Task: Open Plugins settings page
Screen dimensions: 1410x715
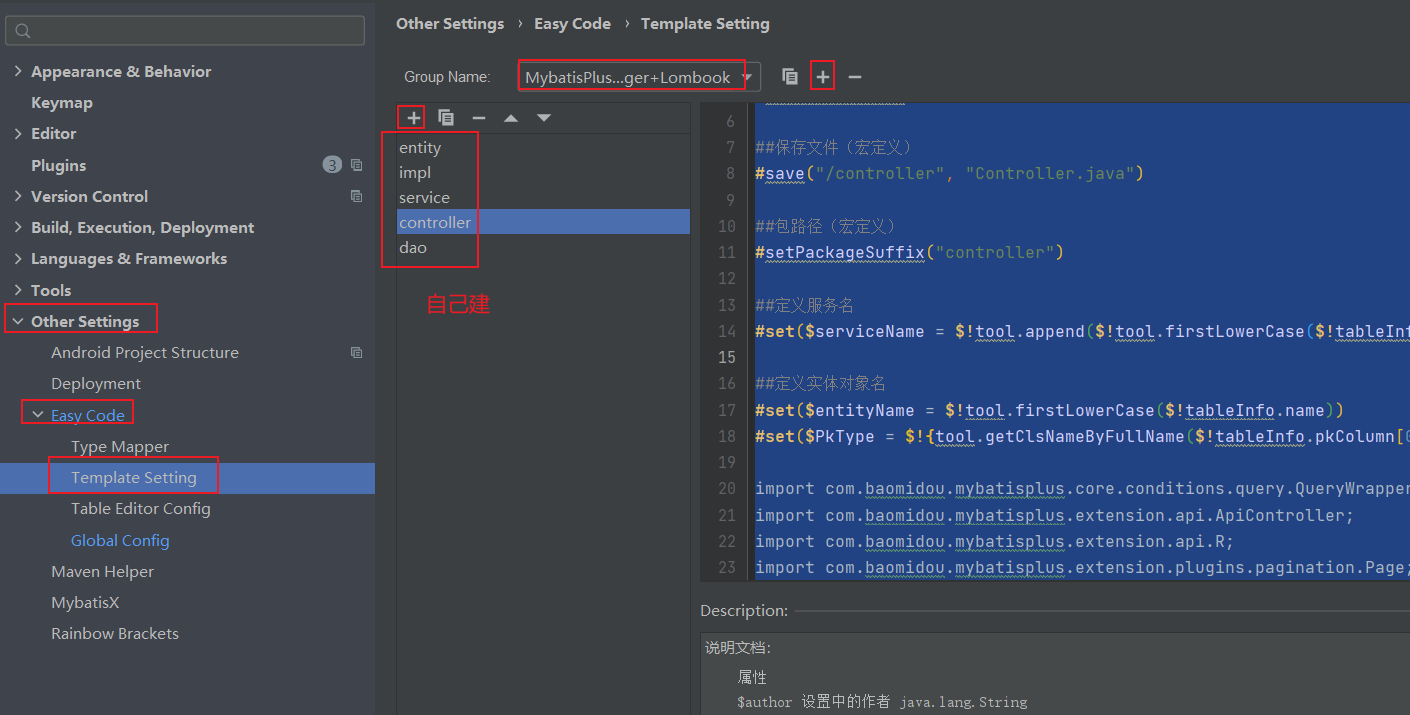Action: (58, 165)
